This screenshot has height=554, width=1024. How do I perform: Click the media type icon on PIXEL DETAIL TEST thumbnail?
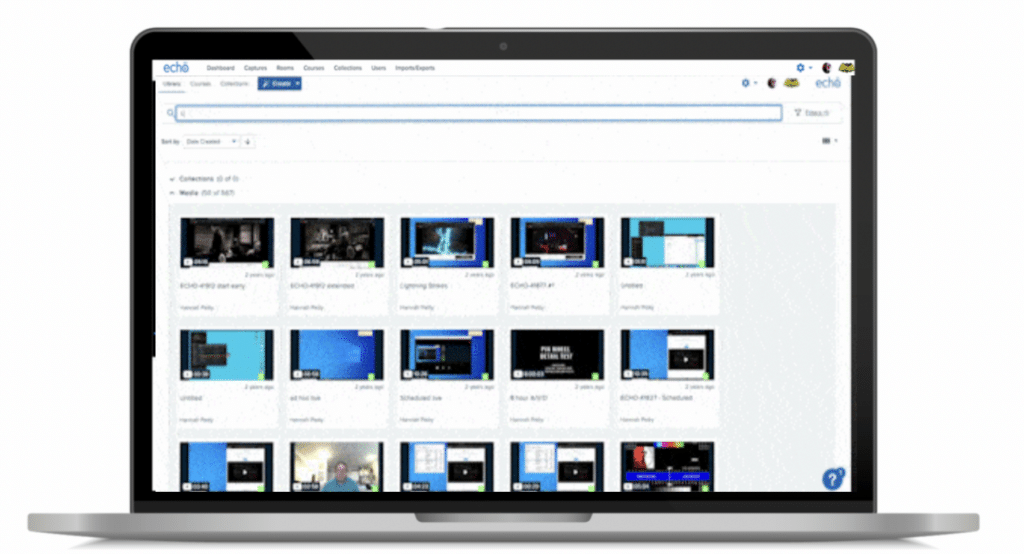point(519,374)
